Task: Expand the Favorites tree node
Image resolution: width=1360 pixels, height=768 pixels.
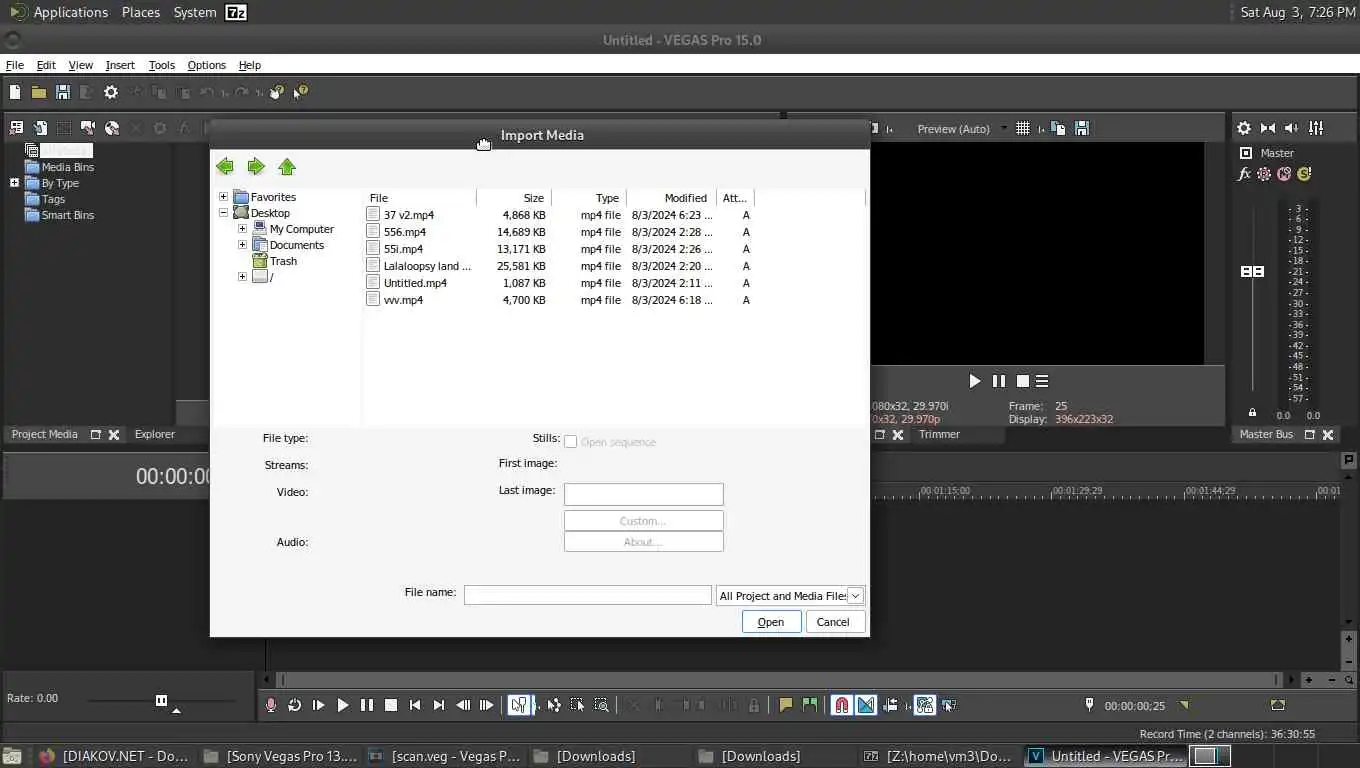Action: pos(223,197)
